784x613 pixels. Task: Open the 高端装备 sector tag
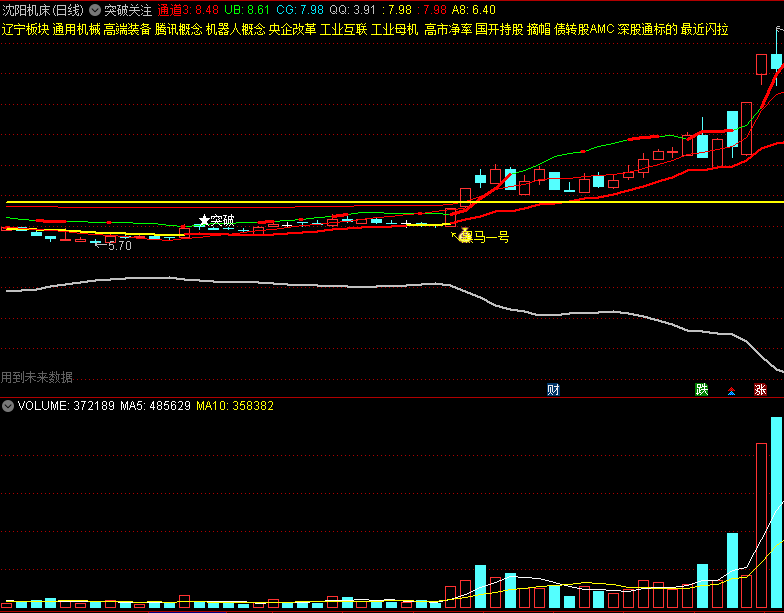(x=128, y=30)
